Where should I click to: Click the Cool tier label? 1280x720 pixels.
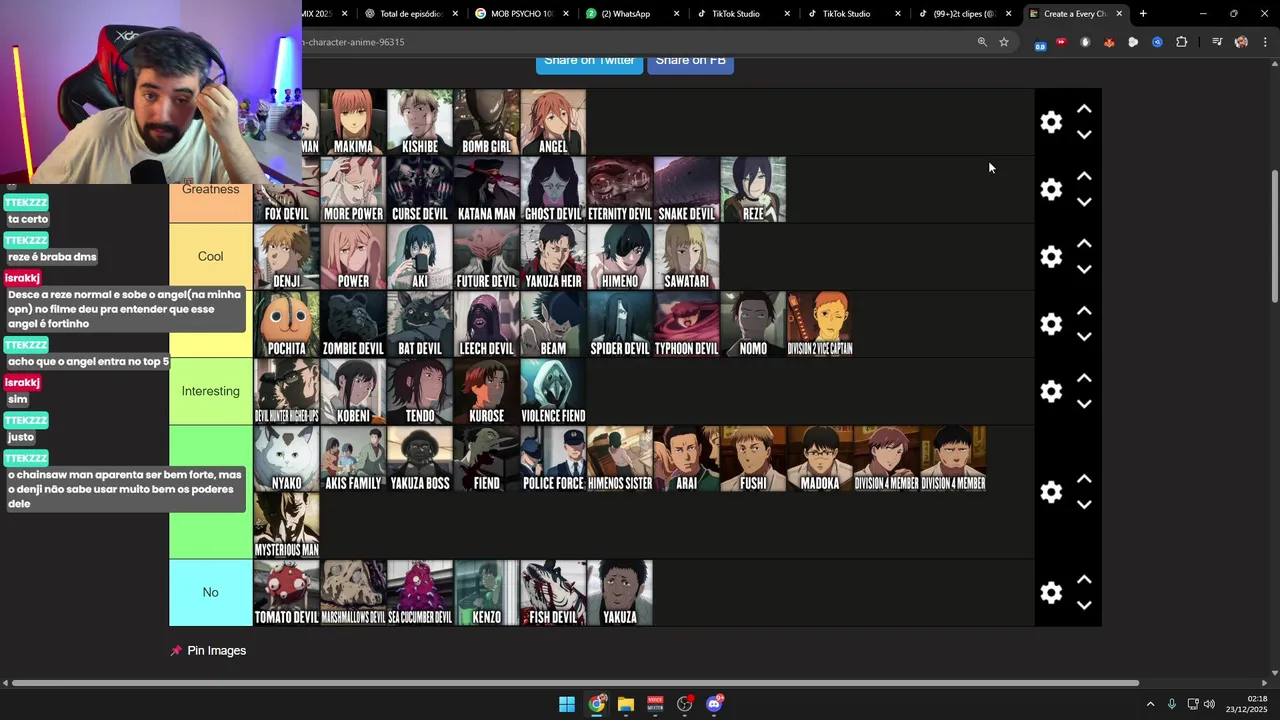click(210, 257)
